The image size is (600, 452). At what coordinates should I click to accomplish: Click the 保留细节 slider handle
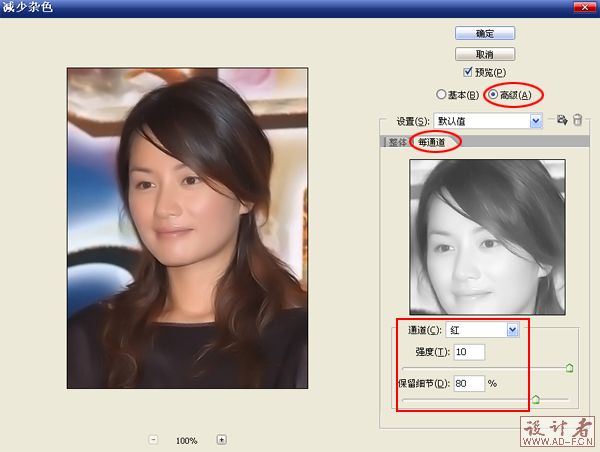coord(536,400)
